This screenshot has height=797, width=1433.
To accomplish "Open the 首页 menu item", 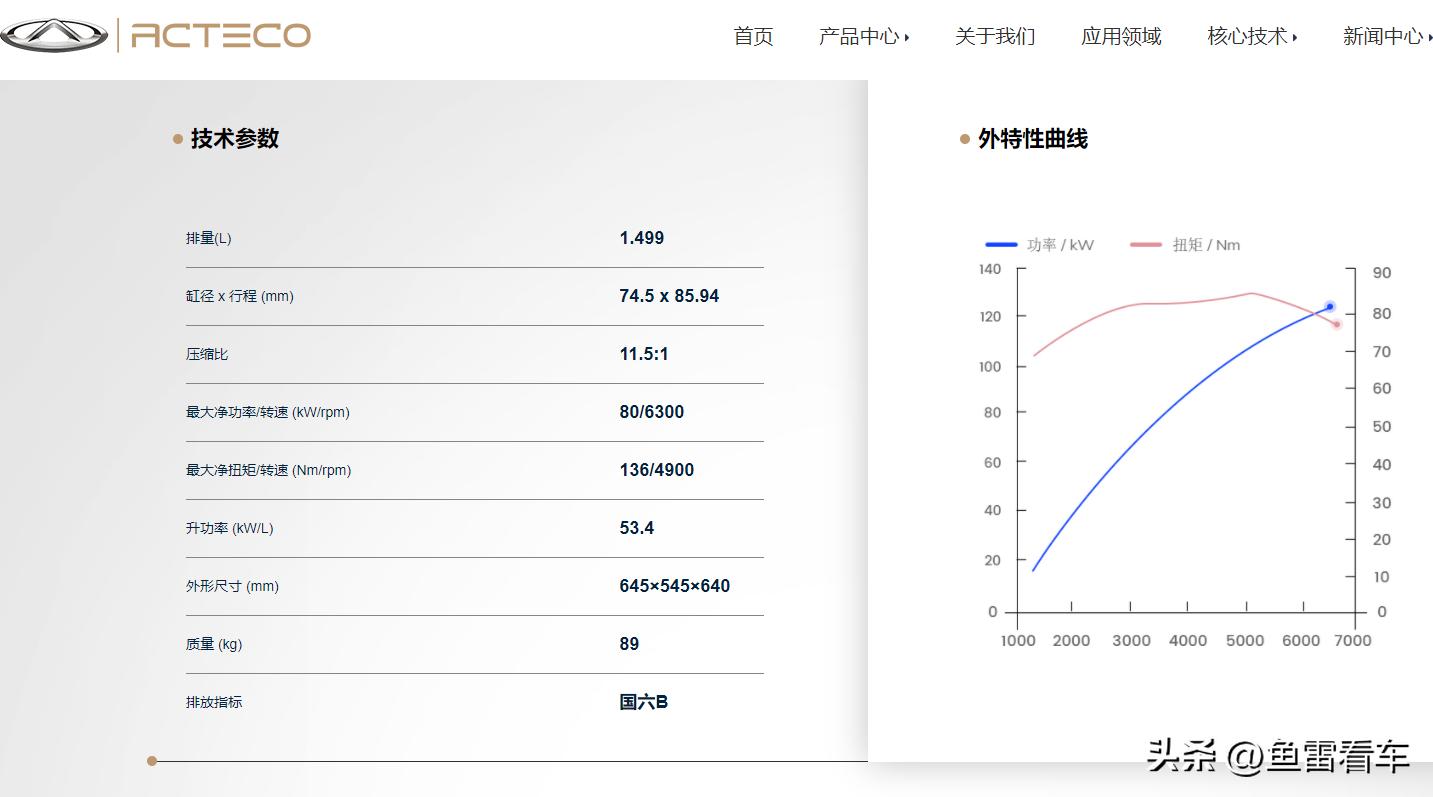I will [753, 36].
